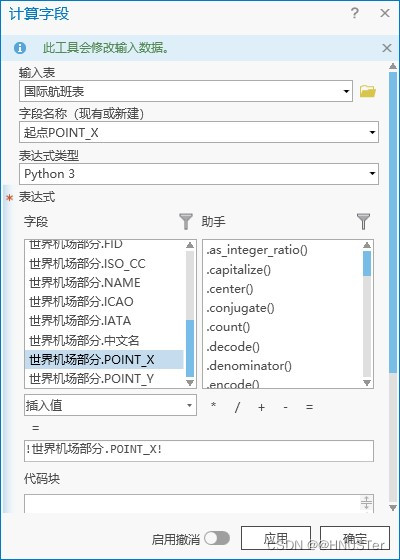Screen dimensions: 400x560
Task: Choose helper .denominator()
Action: 249,366
